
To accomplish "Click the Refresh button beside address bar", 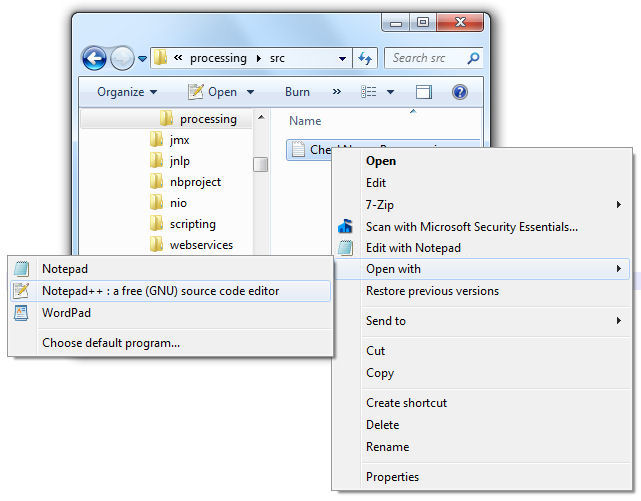I will pyautogui.click(x=365, y=58).
